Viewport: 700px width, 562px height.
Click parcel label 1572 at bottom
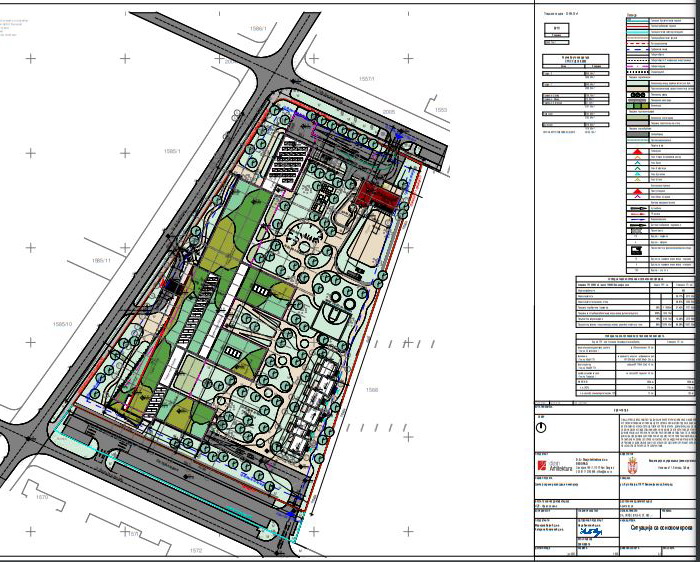pyautogui.click(x=193, y=550)
